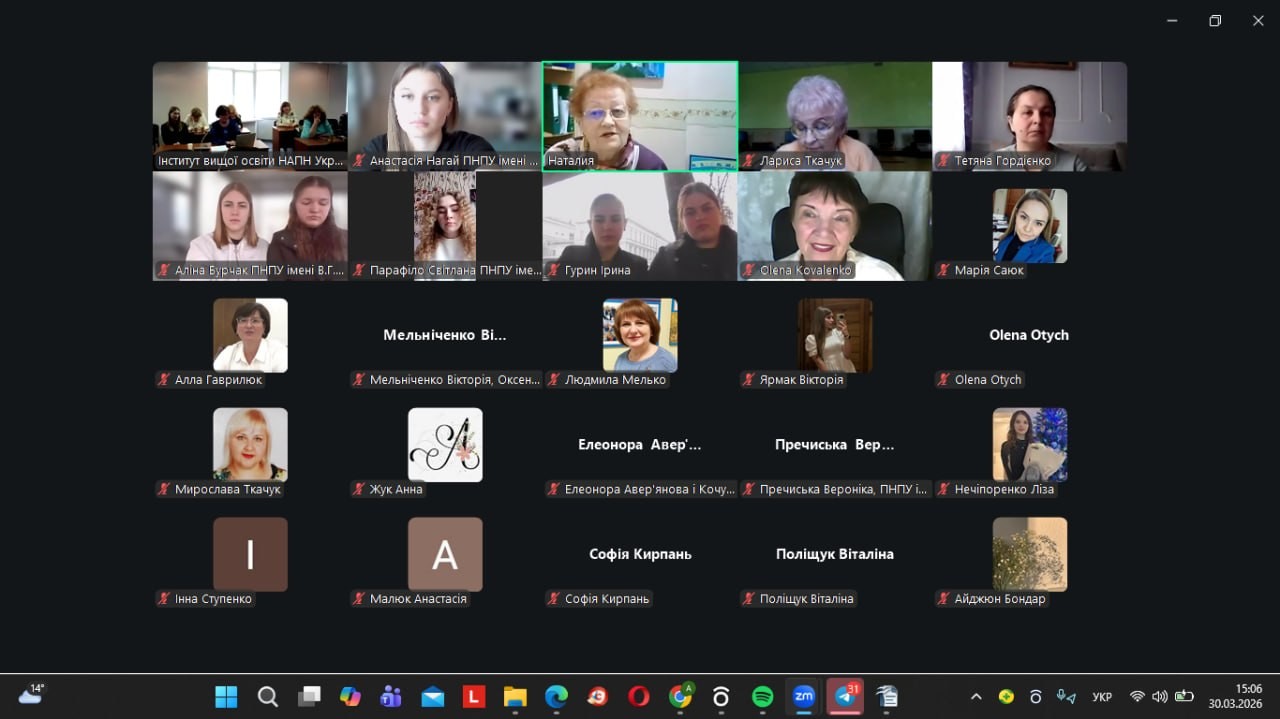Select Olena Kovalenko's video tile
This screenshot has height=719, width=1280.
(x=834, y=225)
